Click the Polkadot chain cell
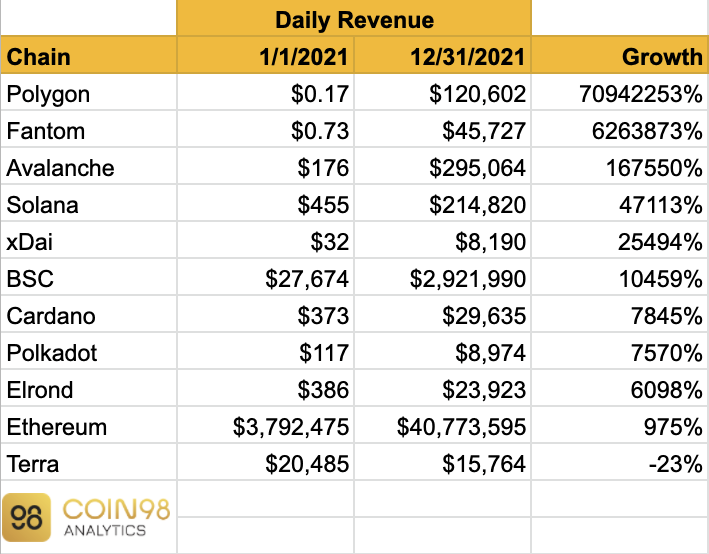This screenshot has height=554, width=709. pos(89,351)
